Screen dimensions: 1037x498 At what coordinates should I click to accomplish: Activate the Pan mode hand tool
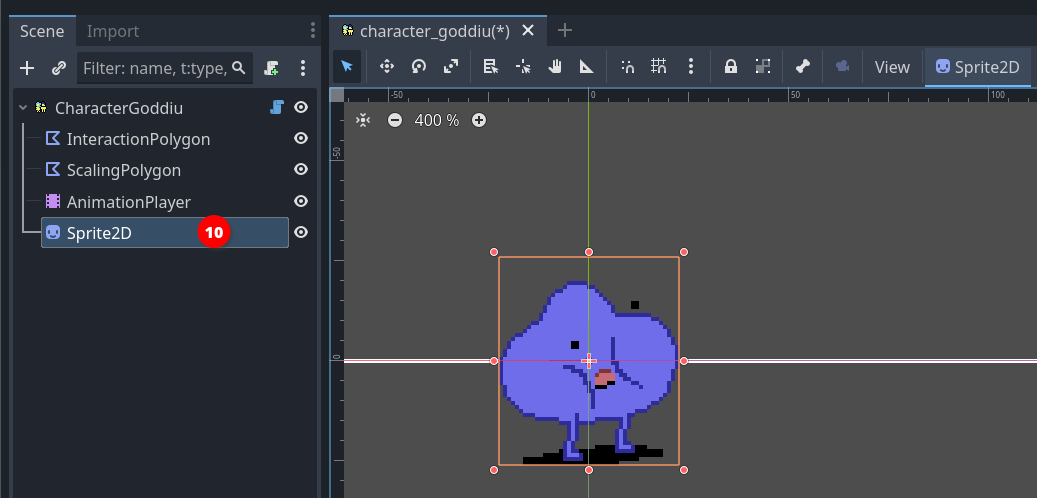pyautogui.click(x=555, y=66)
